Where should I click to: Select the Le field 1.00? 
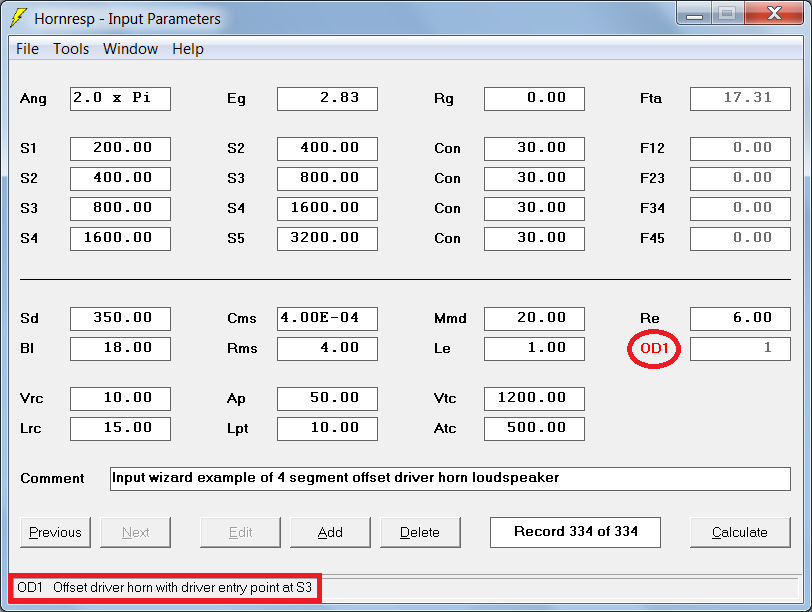[x=534, y=348]
